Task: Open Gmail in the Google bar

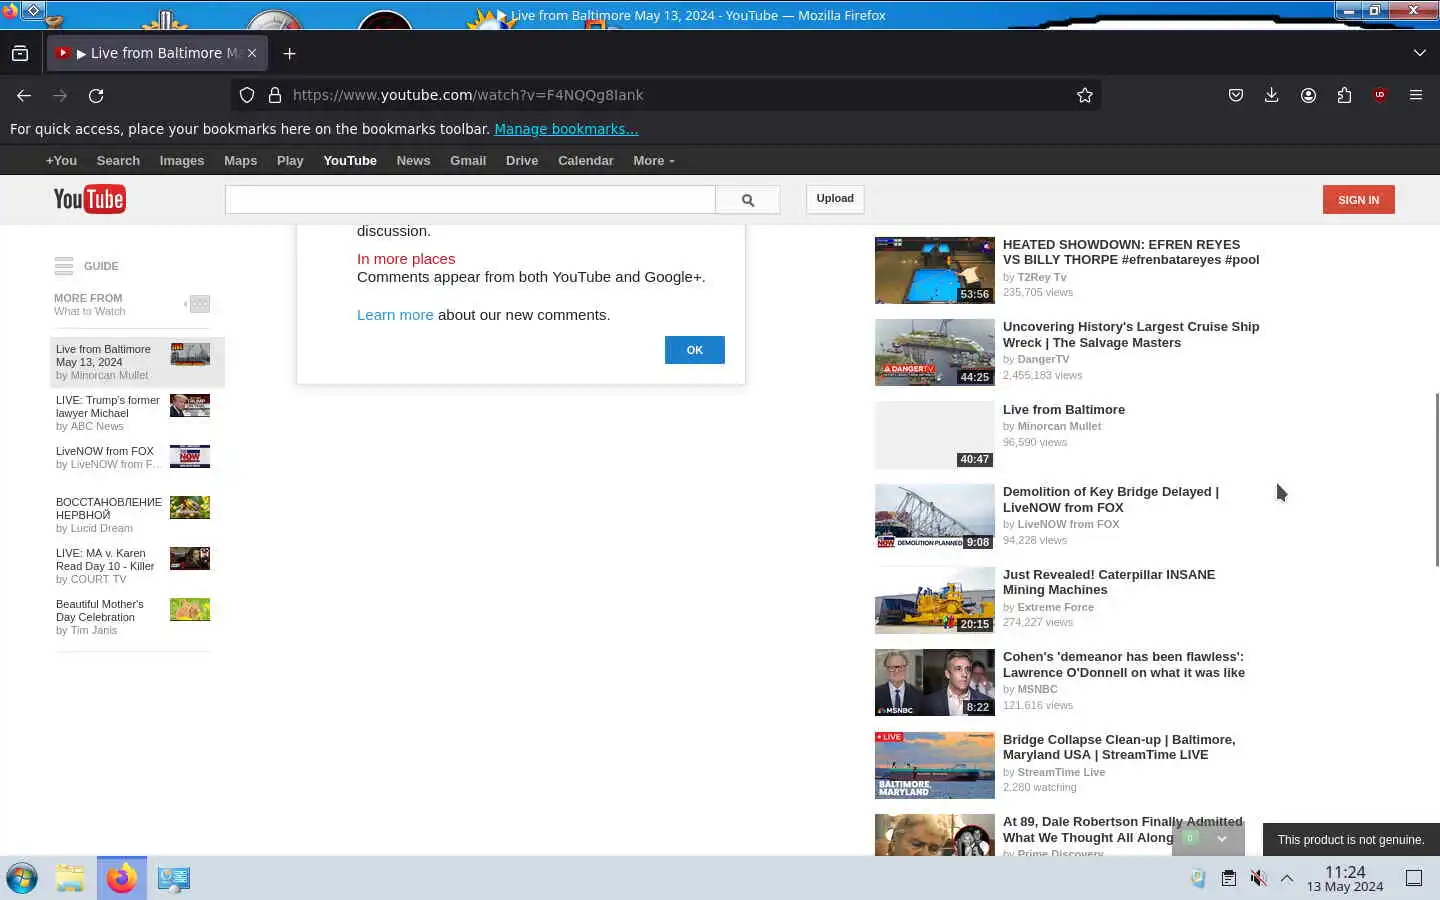Action: pos(468,160)
